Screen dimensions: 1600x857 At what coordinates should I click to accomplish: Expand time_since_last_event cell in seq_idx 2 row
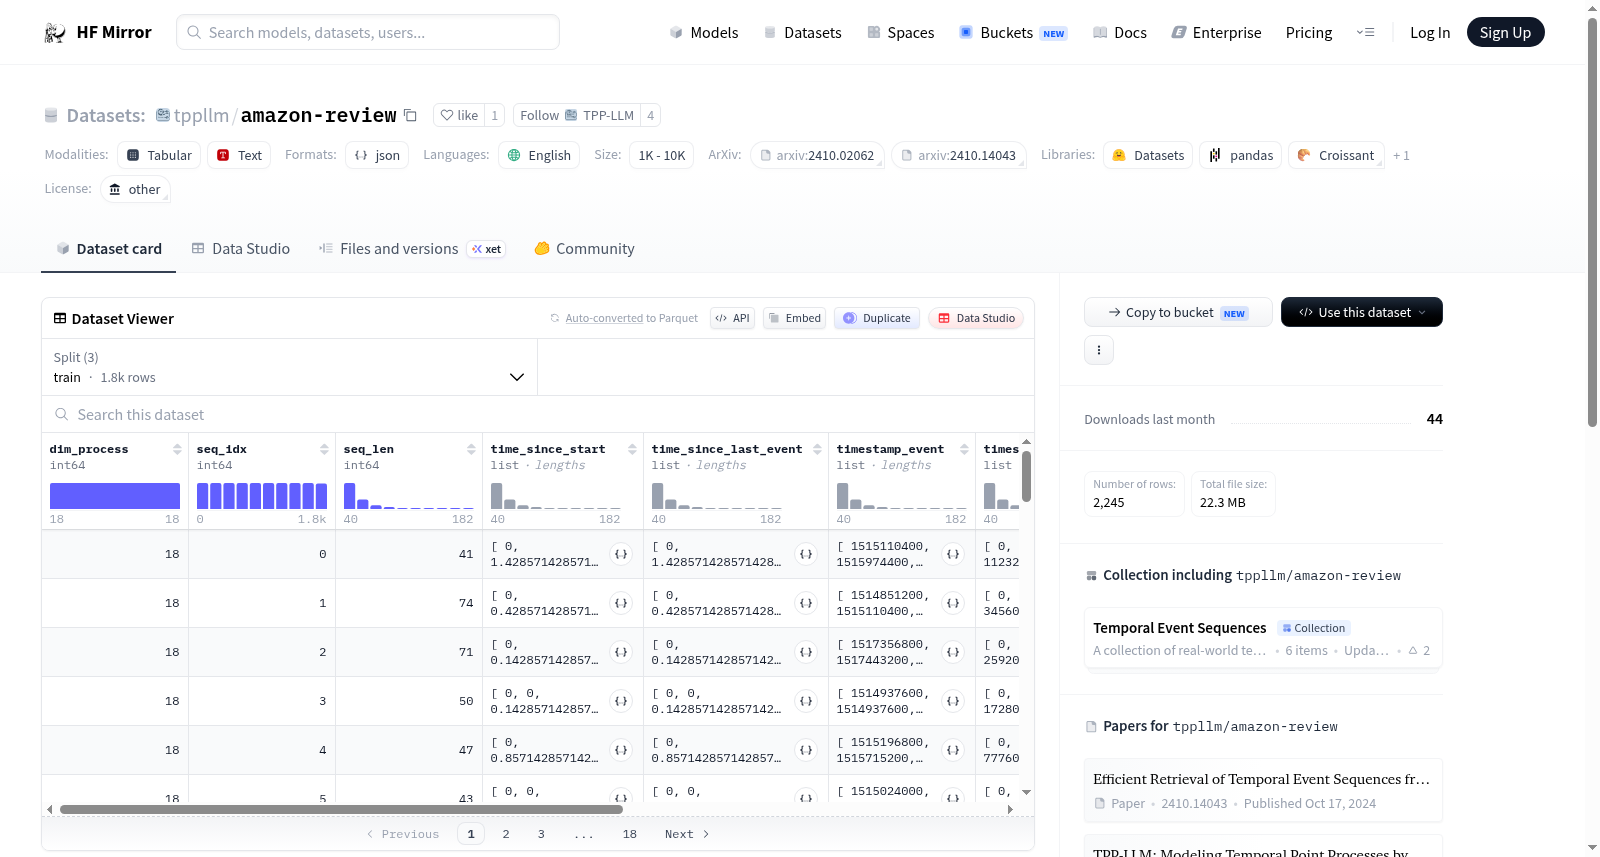click(x=805, y=652)
